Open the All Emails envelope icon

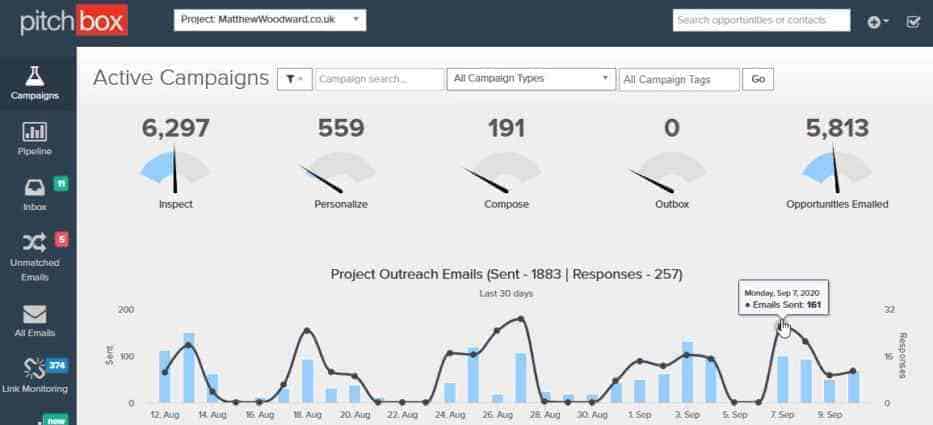point(35,315)
